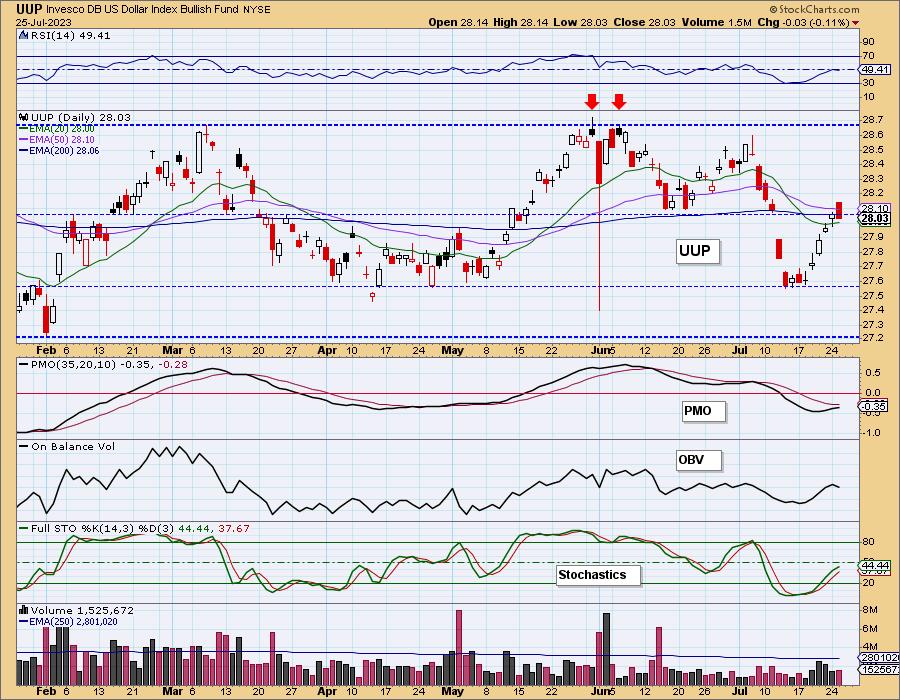
Task: Click the Volume 1.5M value in header
Action: click(x=716, y=22)
